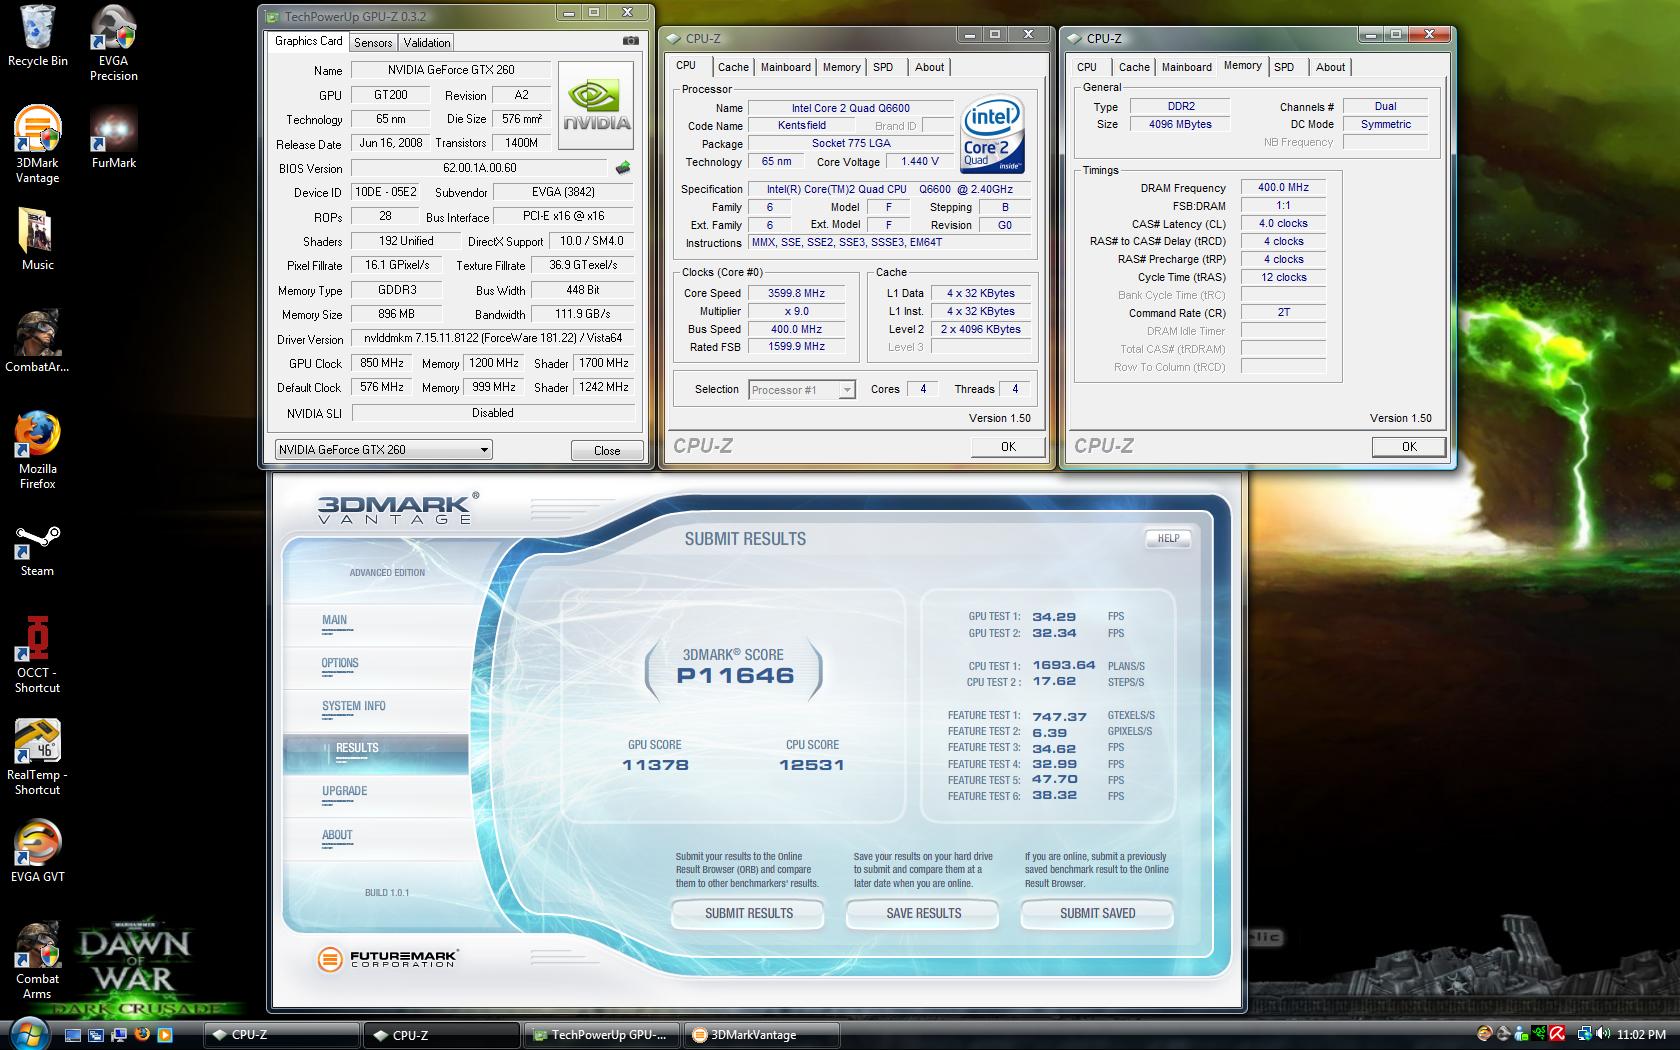1680x1050 pixels.
Task: Open the Memory tab in the left CPU-Z window
Action: (x=841, y=67)
